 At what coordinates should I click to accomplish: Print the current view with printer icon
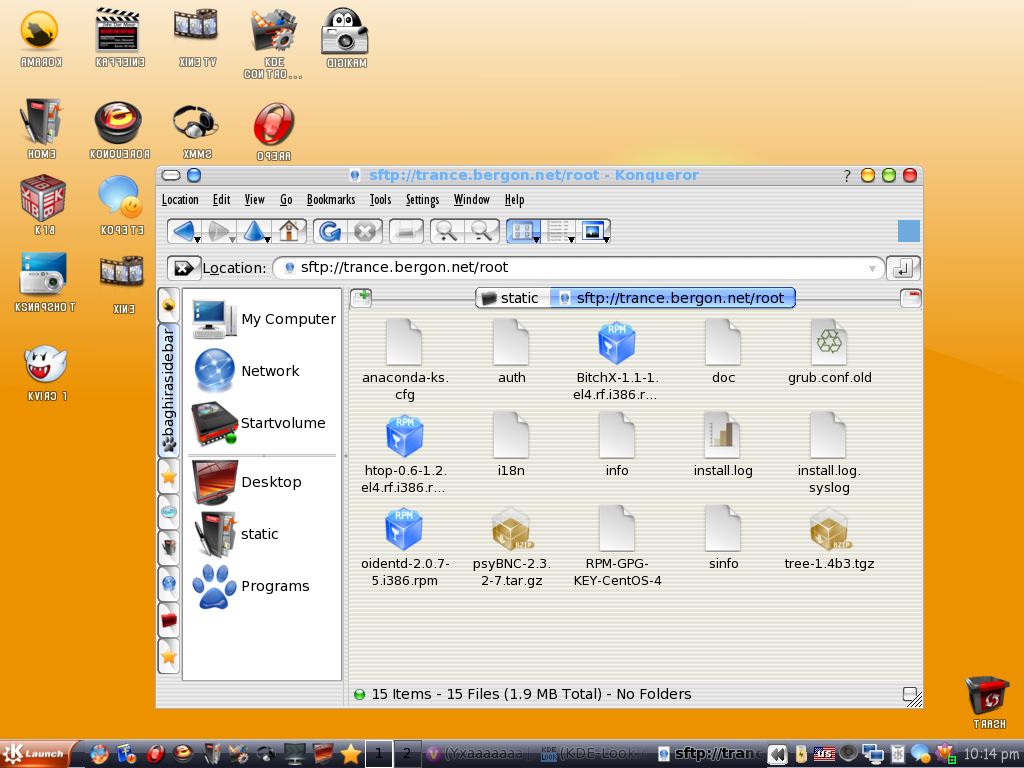pos(406,231)
